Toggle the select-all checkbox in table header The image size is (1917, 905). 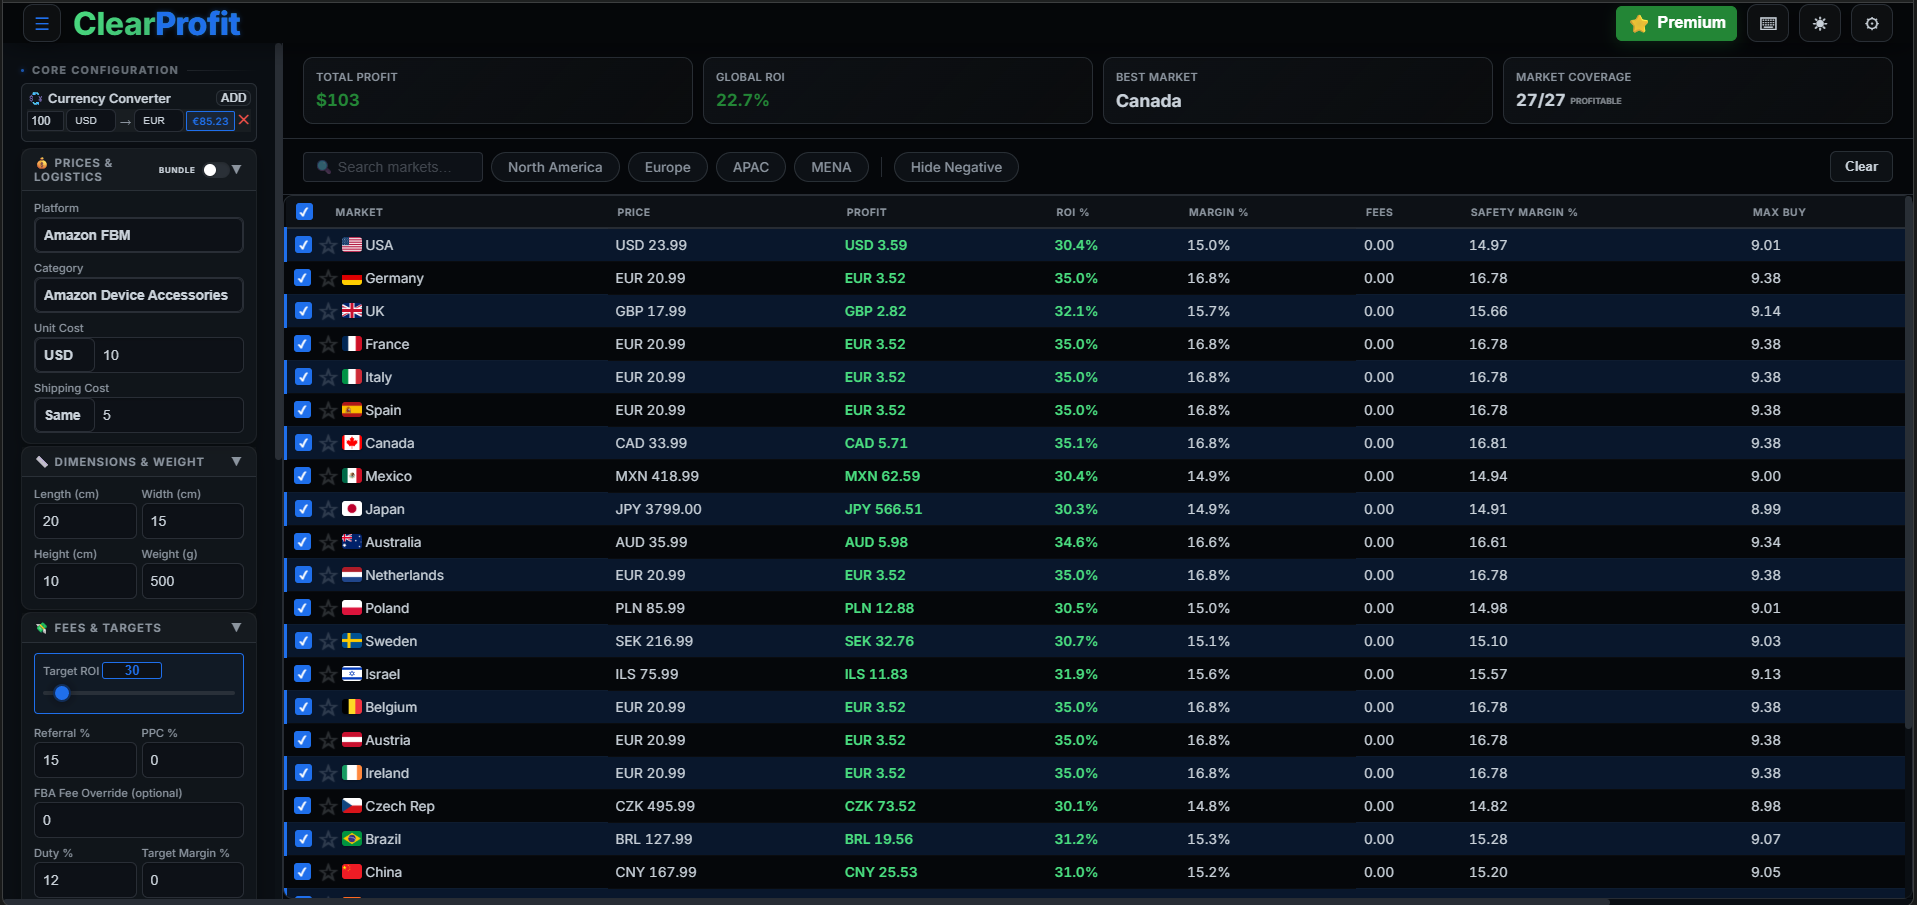(303, 212)
